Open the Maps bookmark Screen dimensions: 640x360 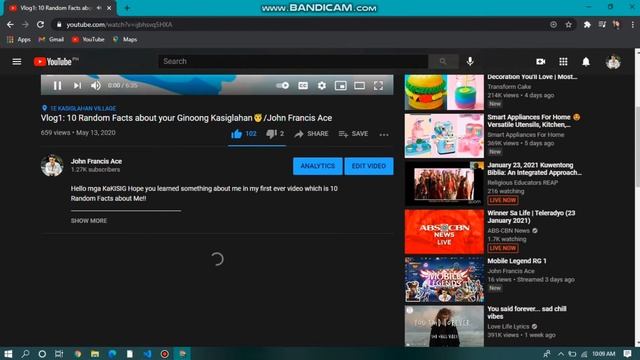(125, 39)
